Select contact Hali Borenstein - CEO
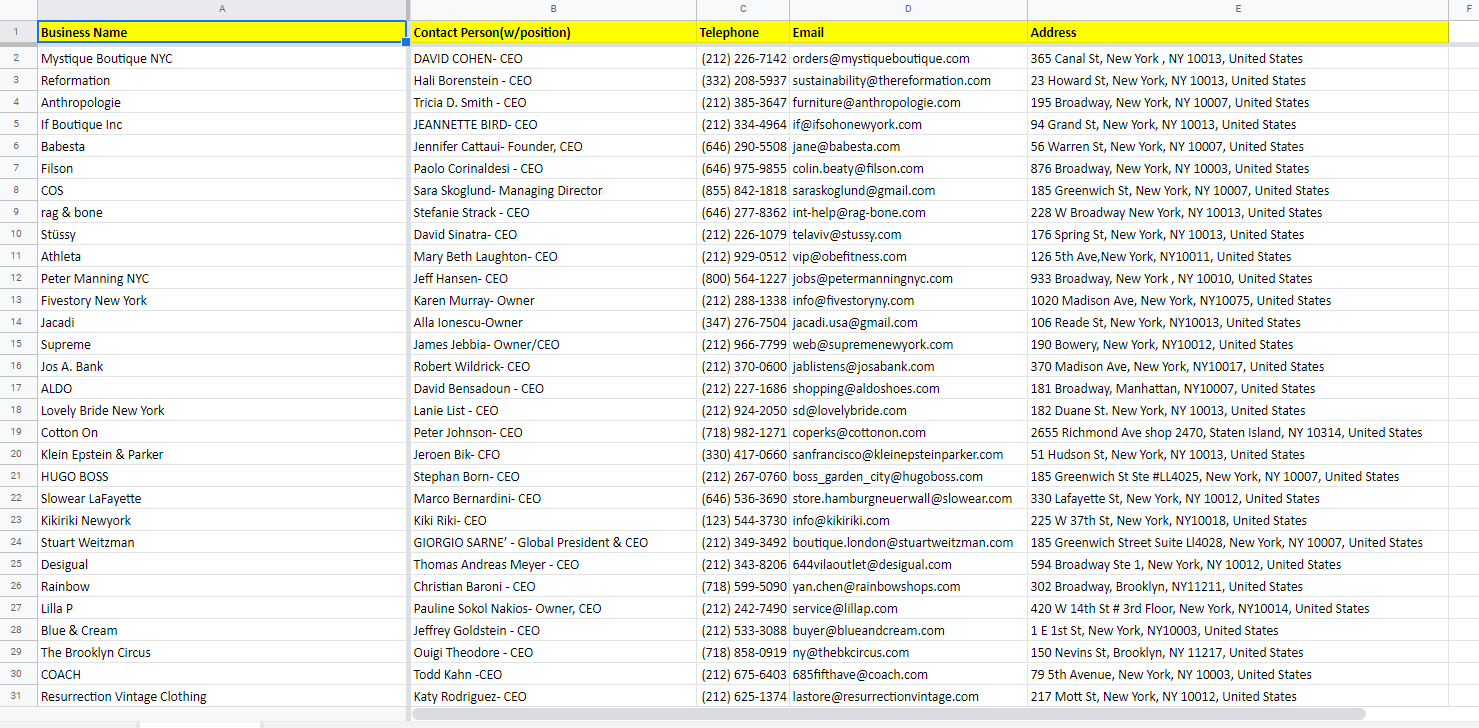The image size is (1479, 728). click(x=552, y=80)
